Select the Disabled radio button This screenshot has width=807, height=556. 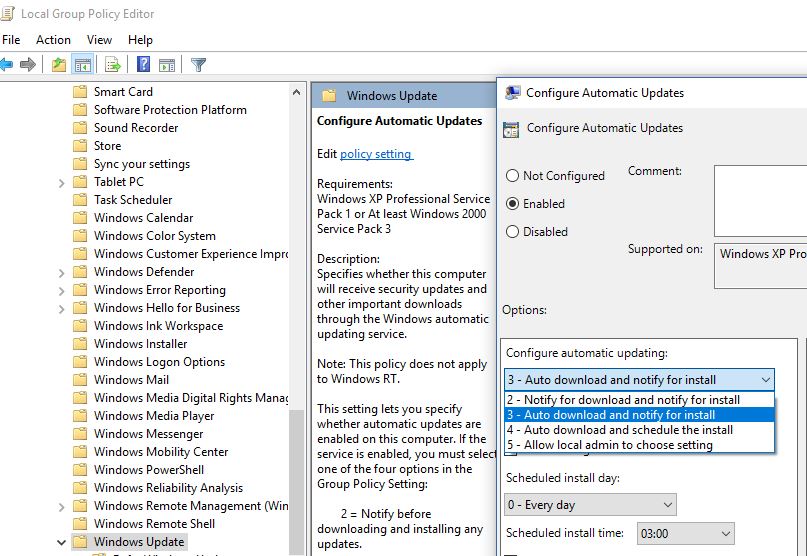click(x=512, y=232)
